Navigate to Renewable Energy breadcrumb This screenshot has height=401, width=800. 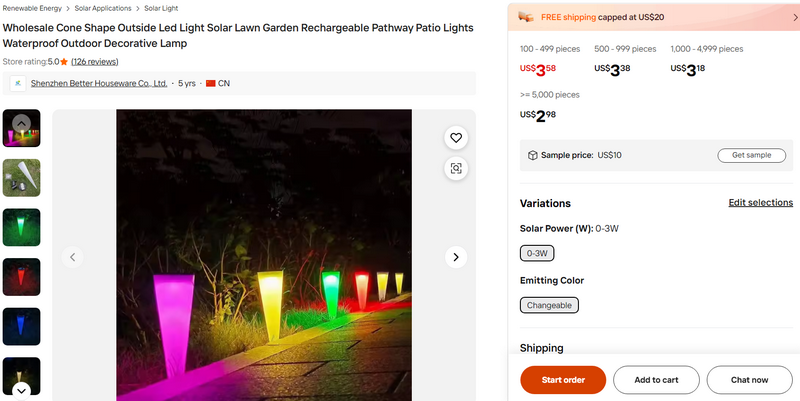coord(32,8)
